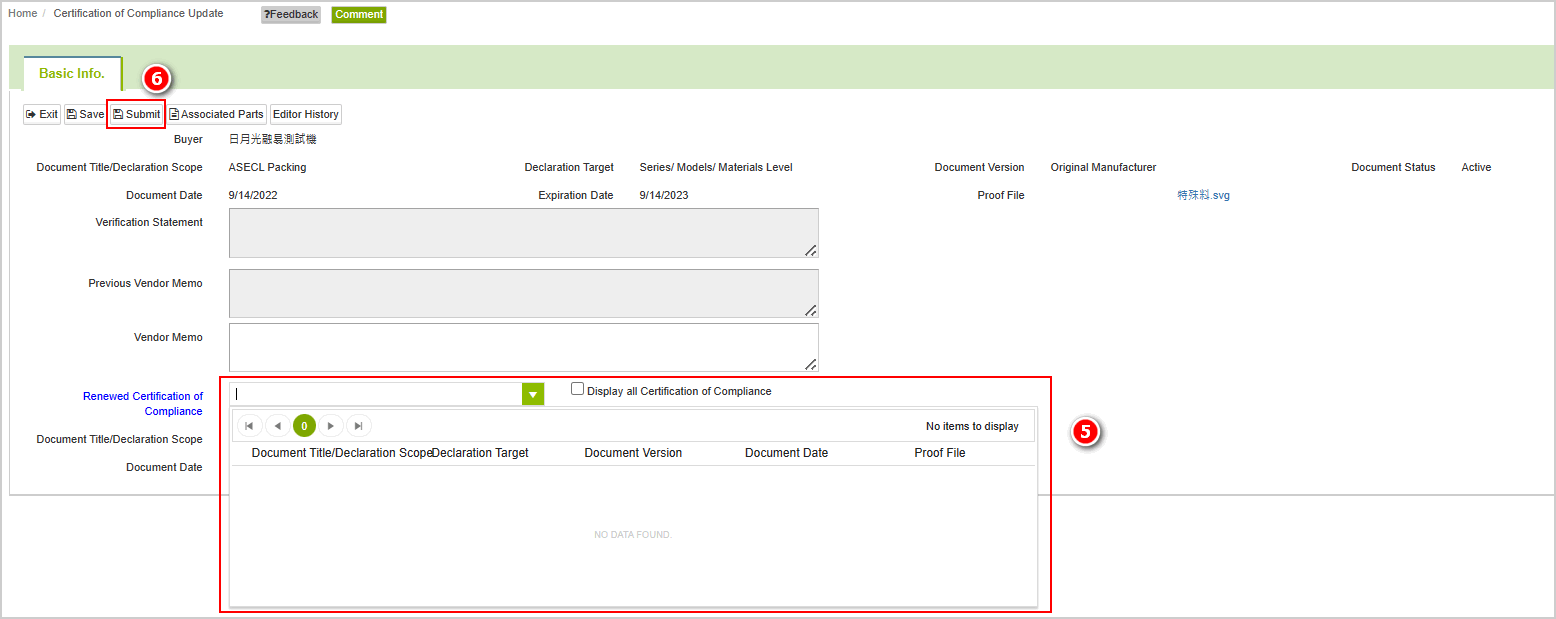Sort by Document Date column header
1556x619 pixels.
[x=786, y=453]
